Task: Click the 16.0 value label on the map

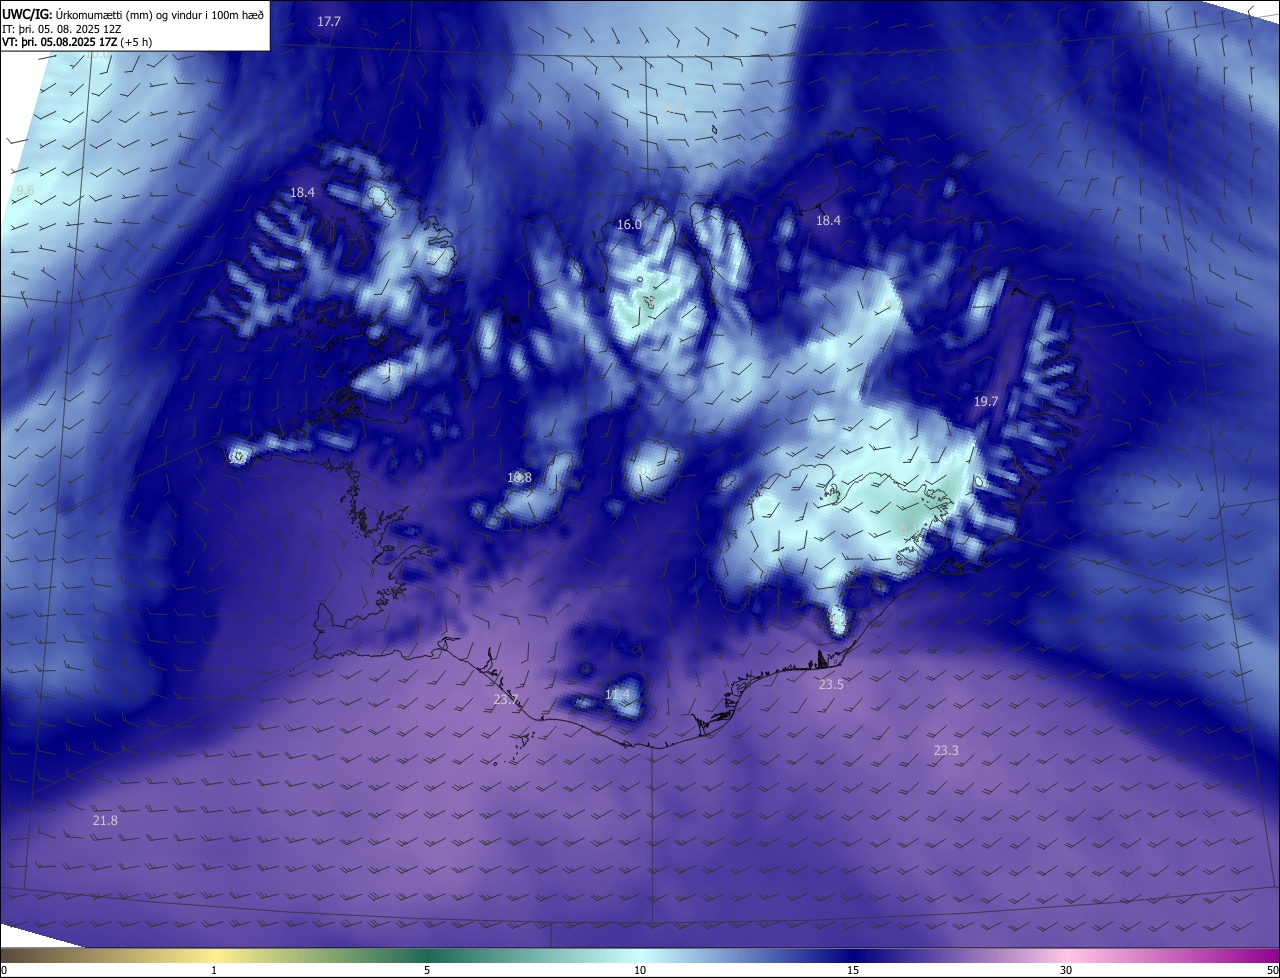Action: [629, 225]
